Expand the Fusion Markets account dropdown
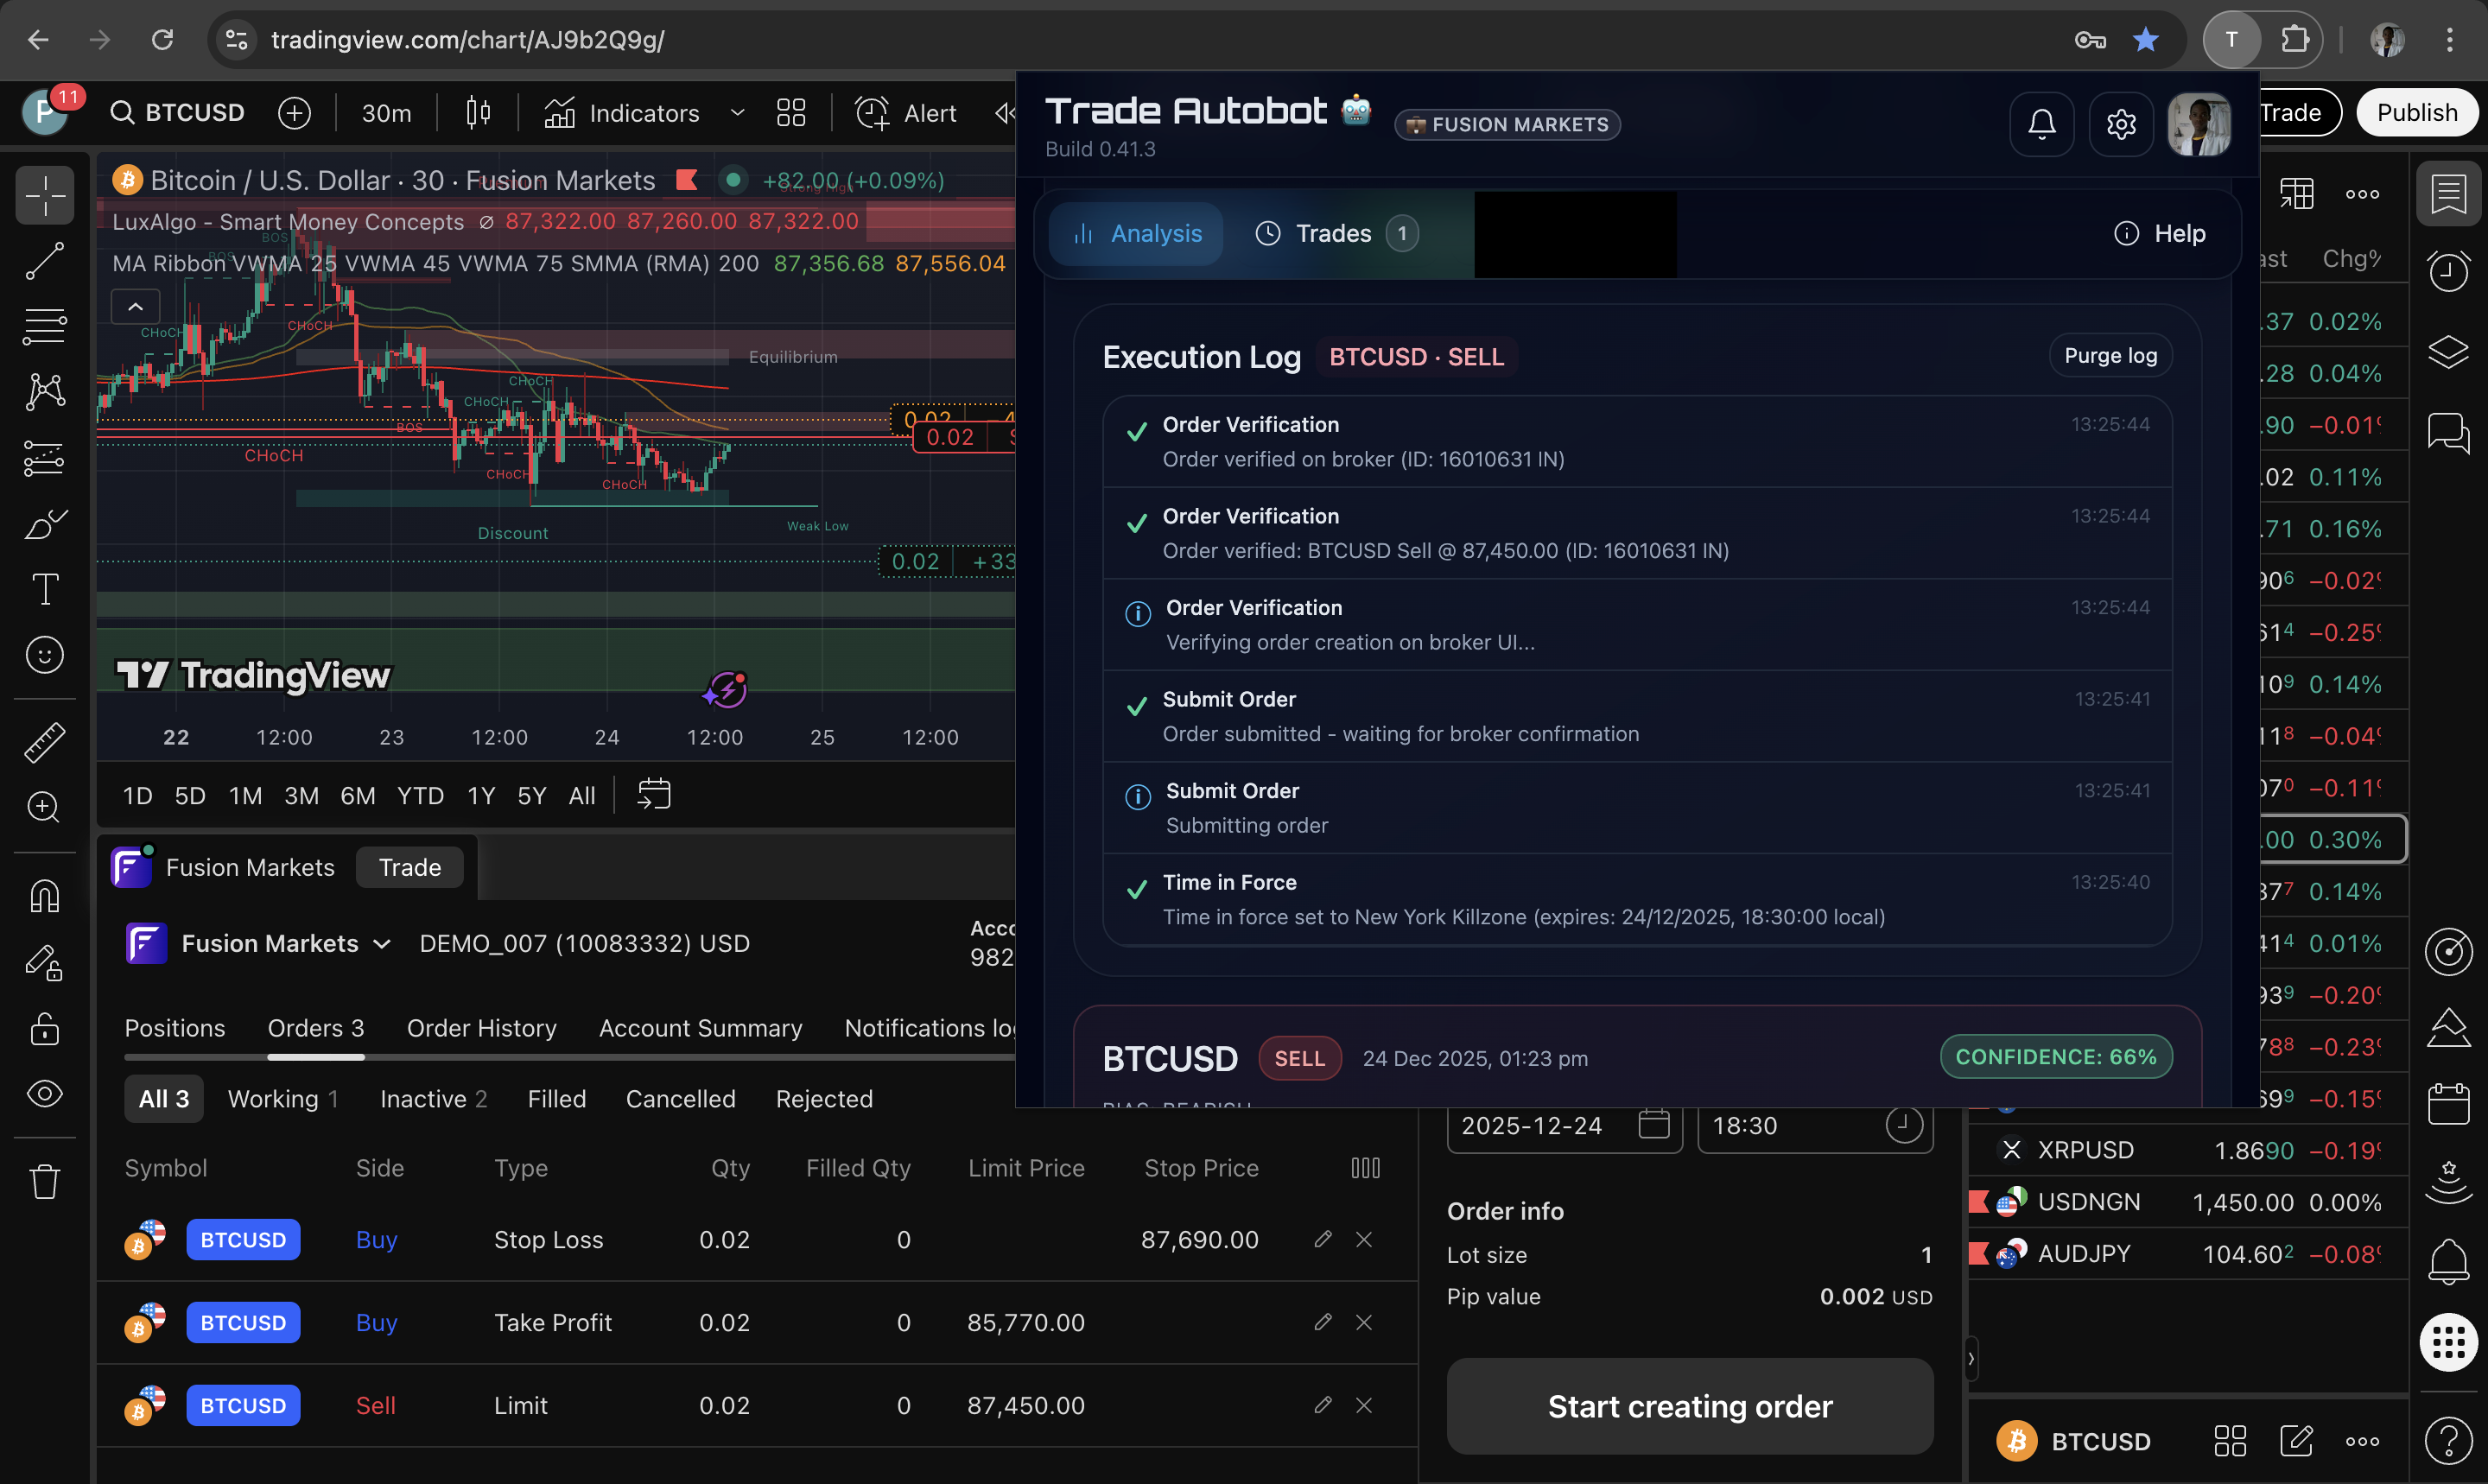Viewport: 2488px width, 1484px height. tap(381, 944)
